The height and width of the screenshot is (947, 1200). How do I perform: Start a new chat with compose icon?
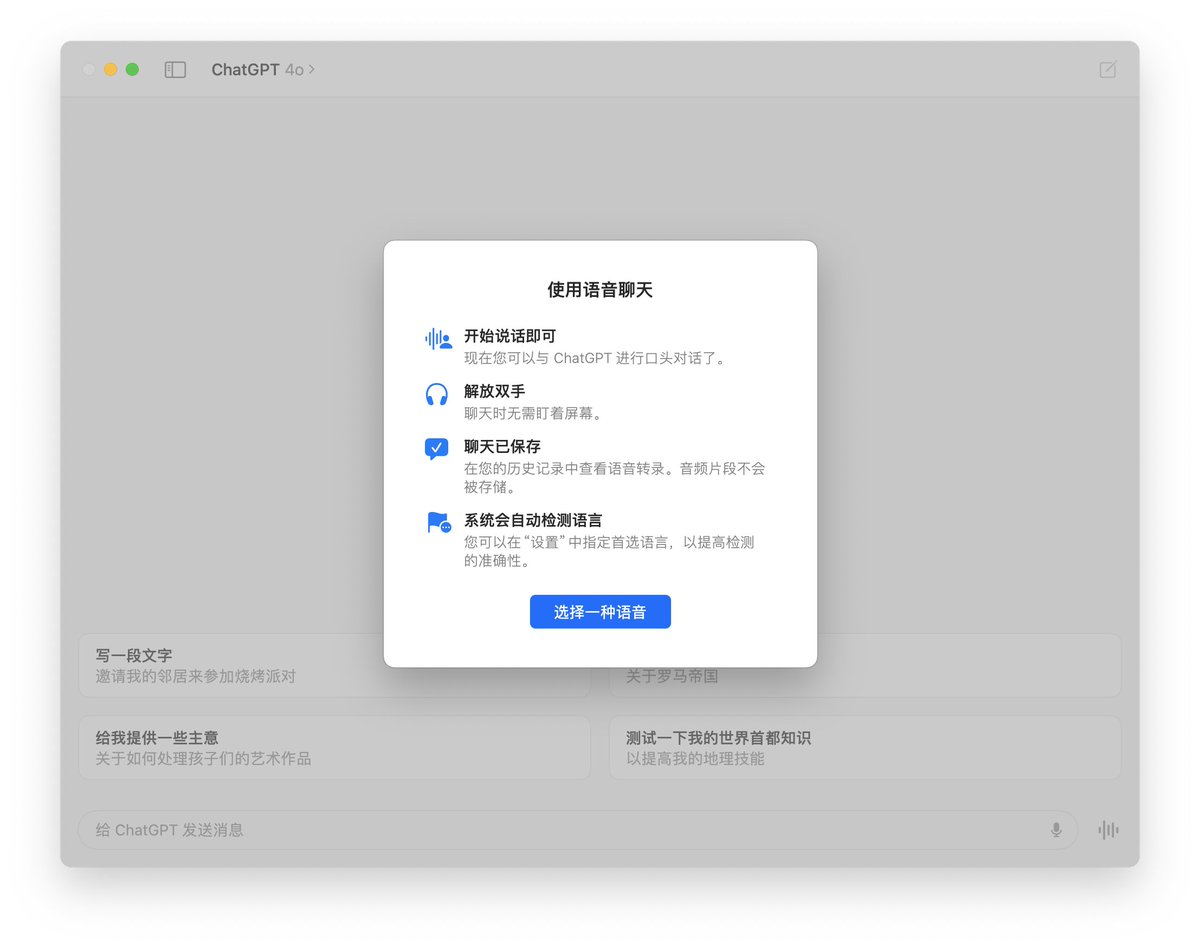click(x=1107, y=70)
